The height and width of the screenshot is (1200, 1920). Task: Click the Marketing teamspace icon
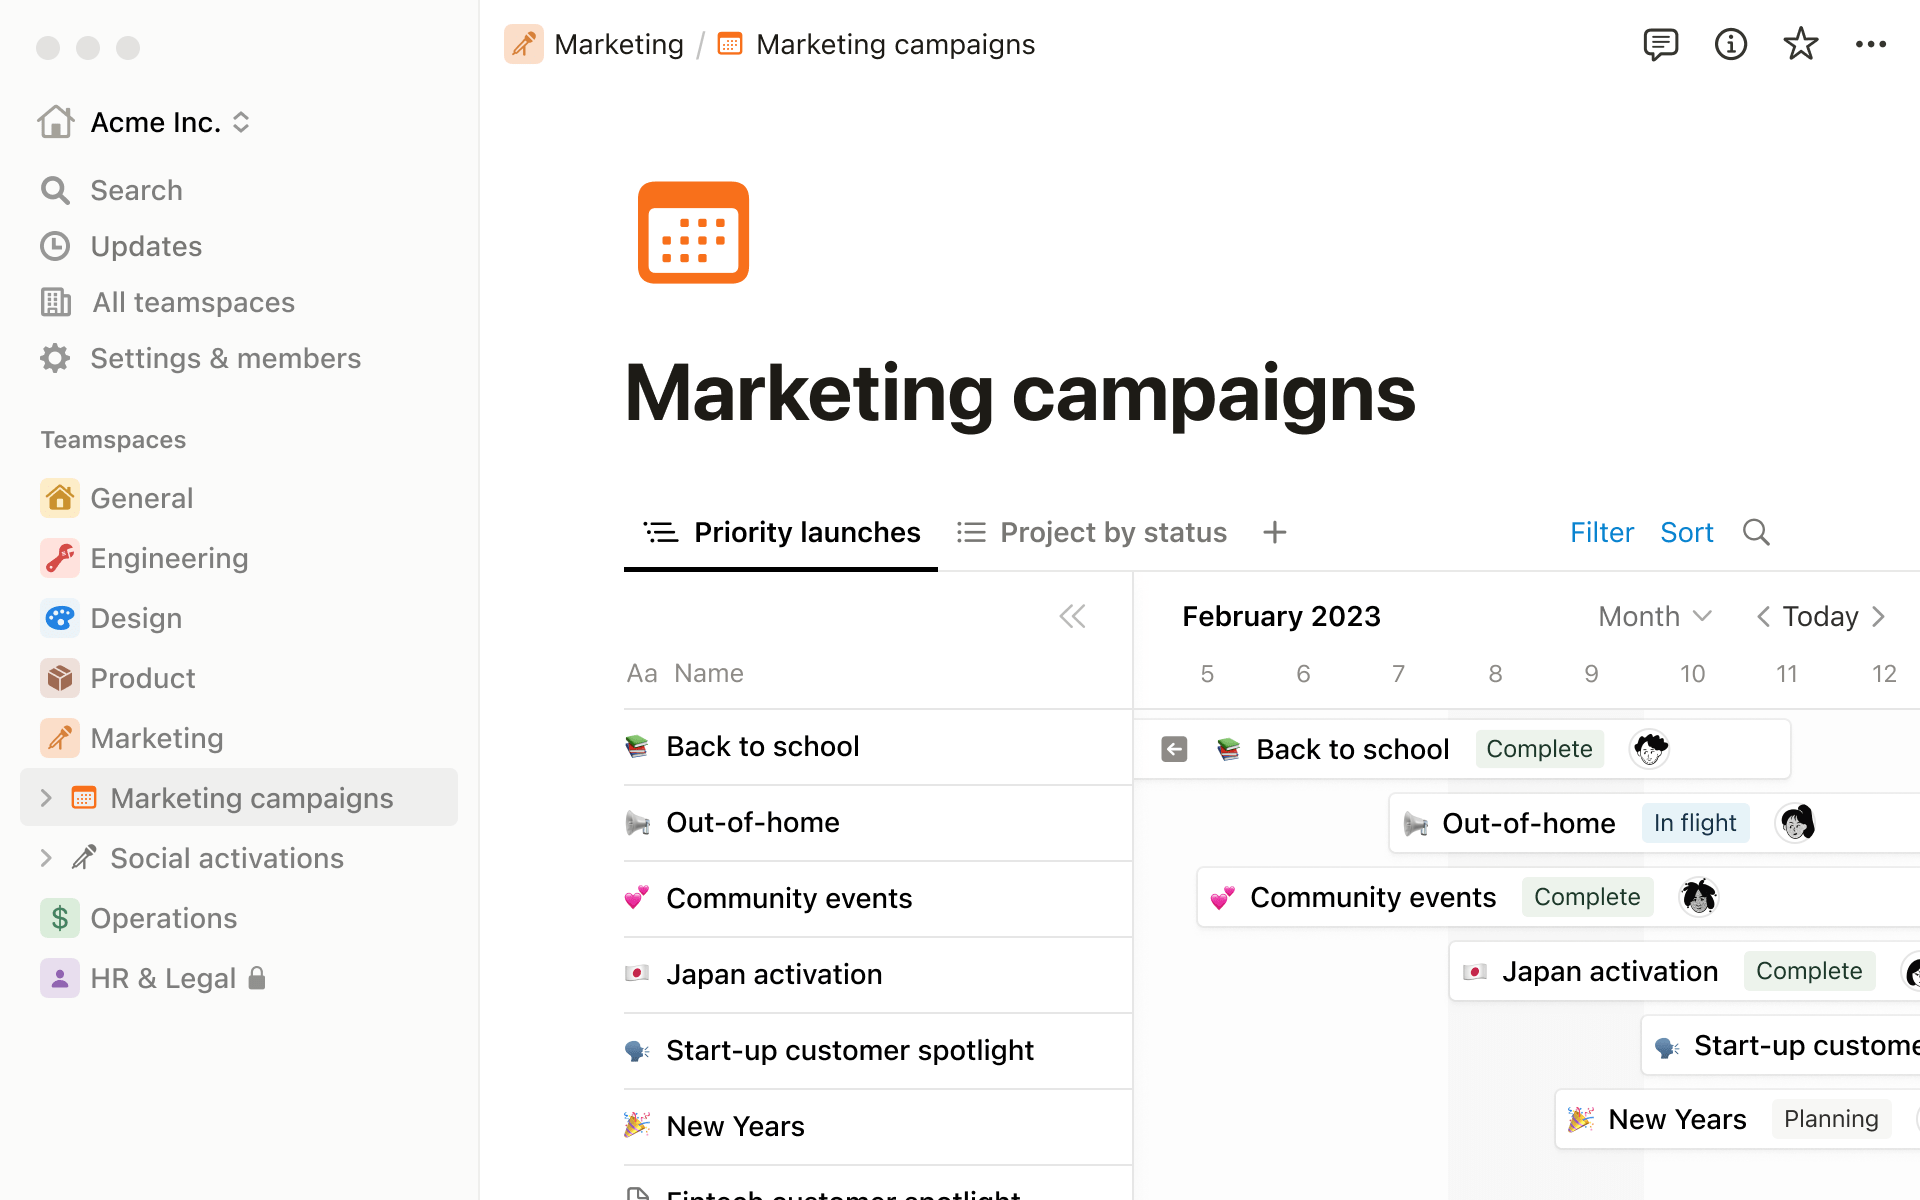pos(57,737)
